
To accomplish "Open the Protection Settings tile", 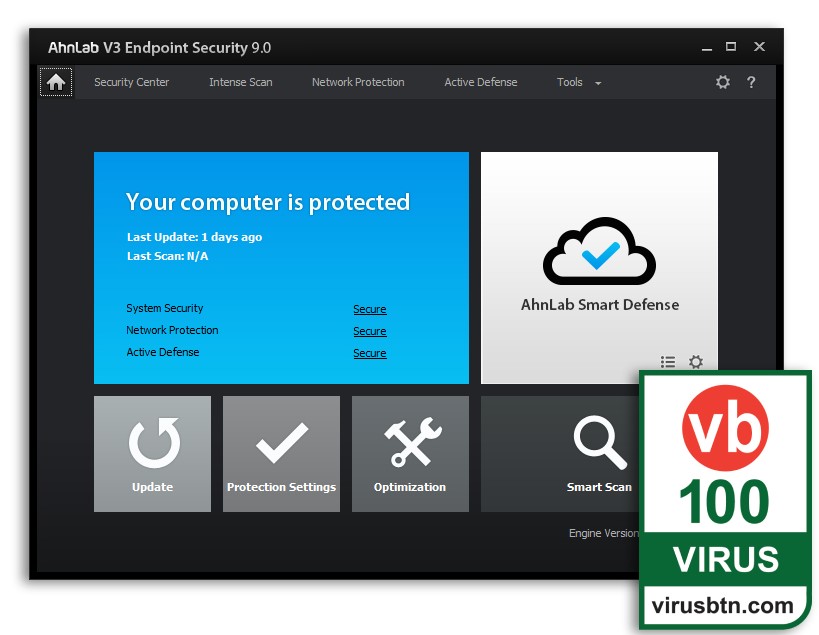I will pyautogui.click(x=282, y=454).
